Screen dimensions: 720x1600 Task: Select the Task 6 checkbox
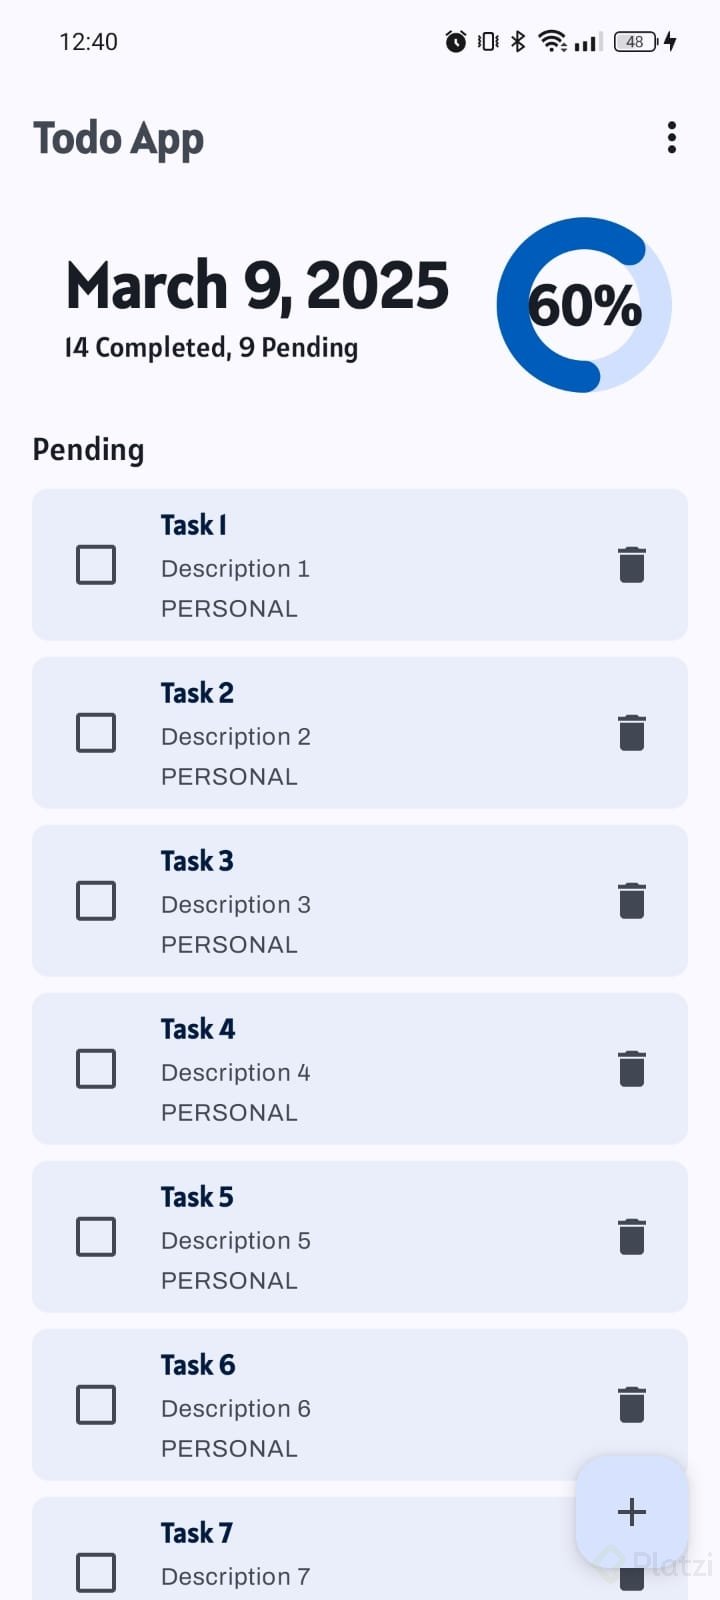pos(96,1405)
